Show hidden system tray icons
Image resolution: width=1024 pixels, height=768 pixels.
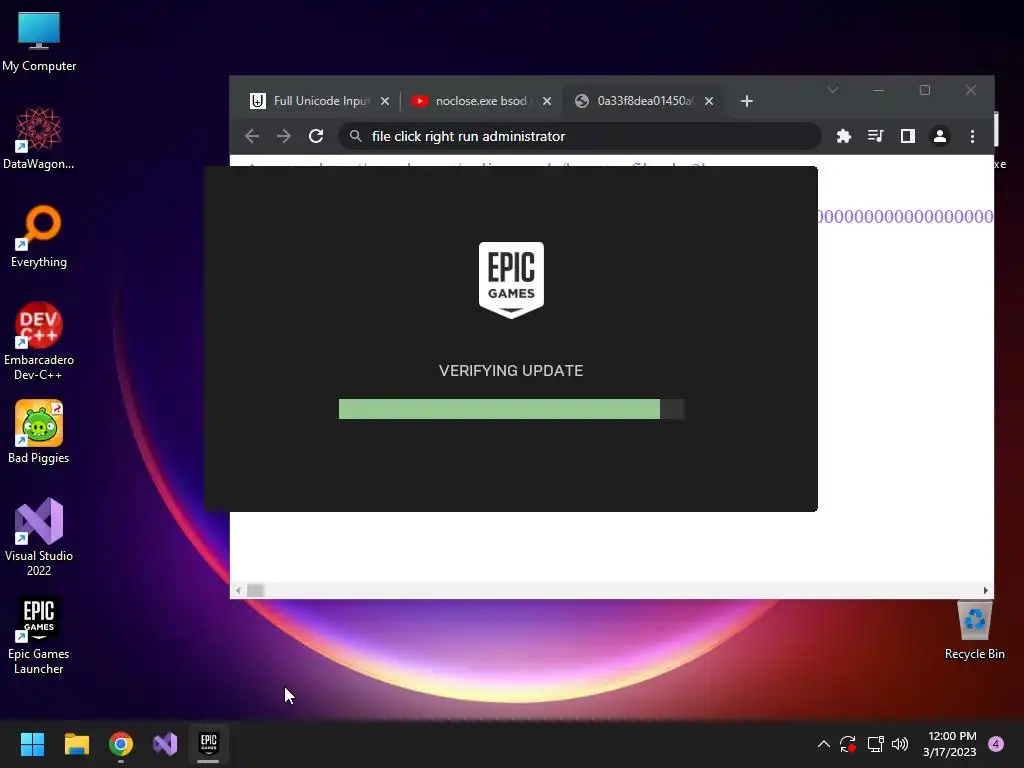(x=824, y=744)
